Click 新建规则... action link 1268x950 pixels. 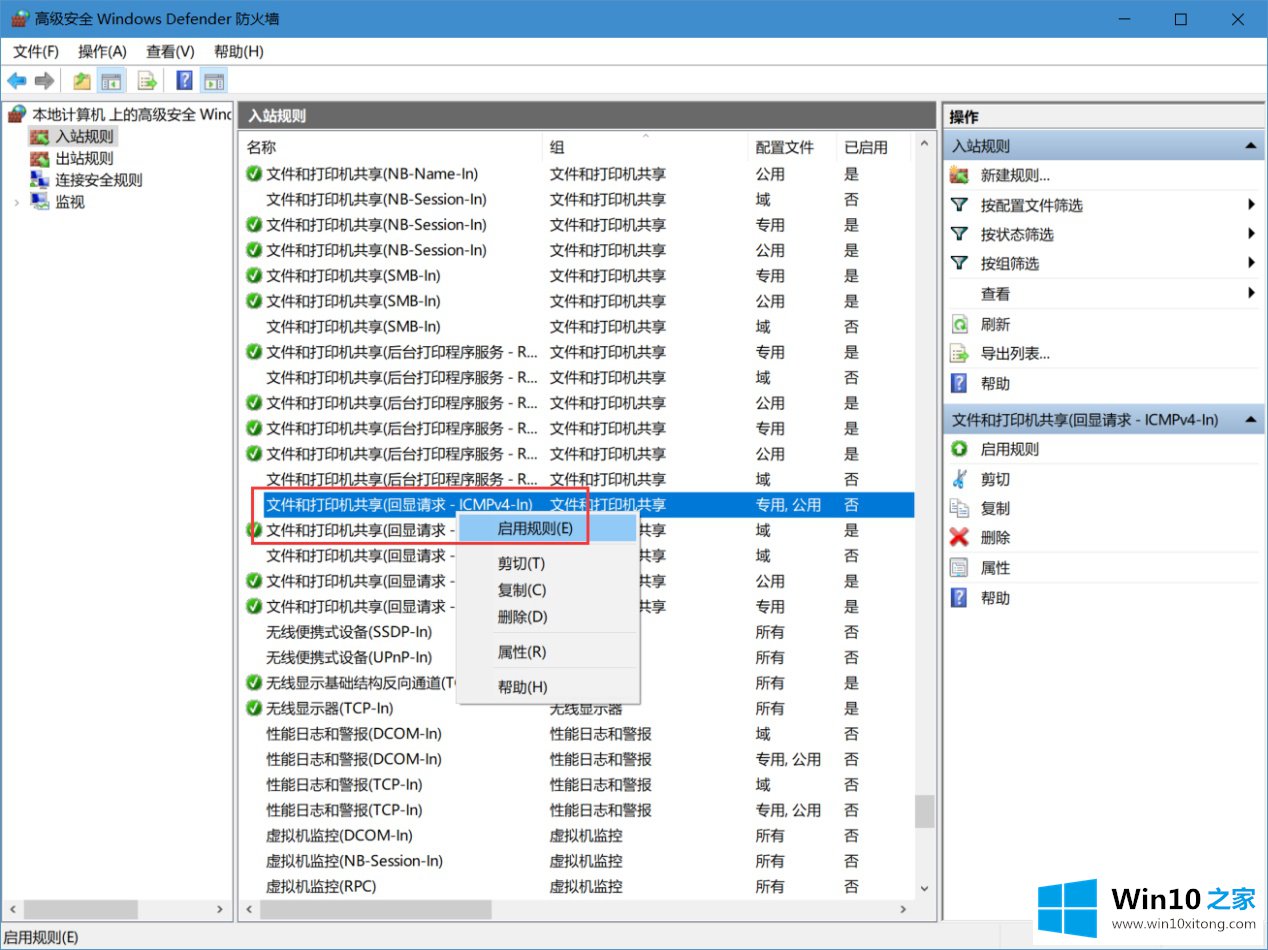click(x=1015, y=175)
